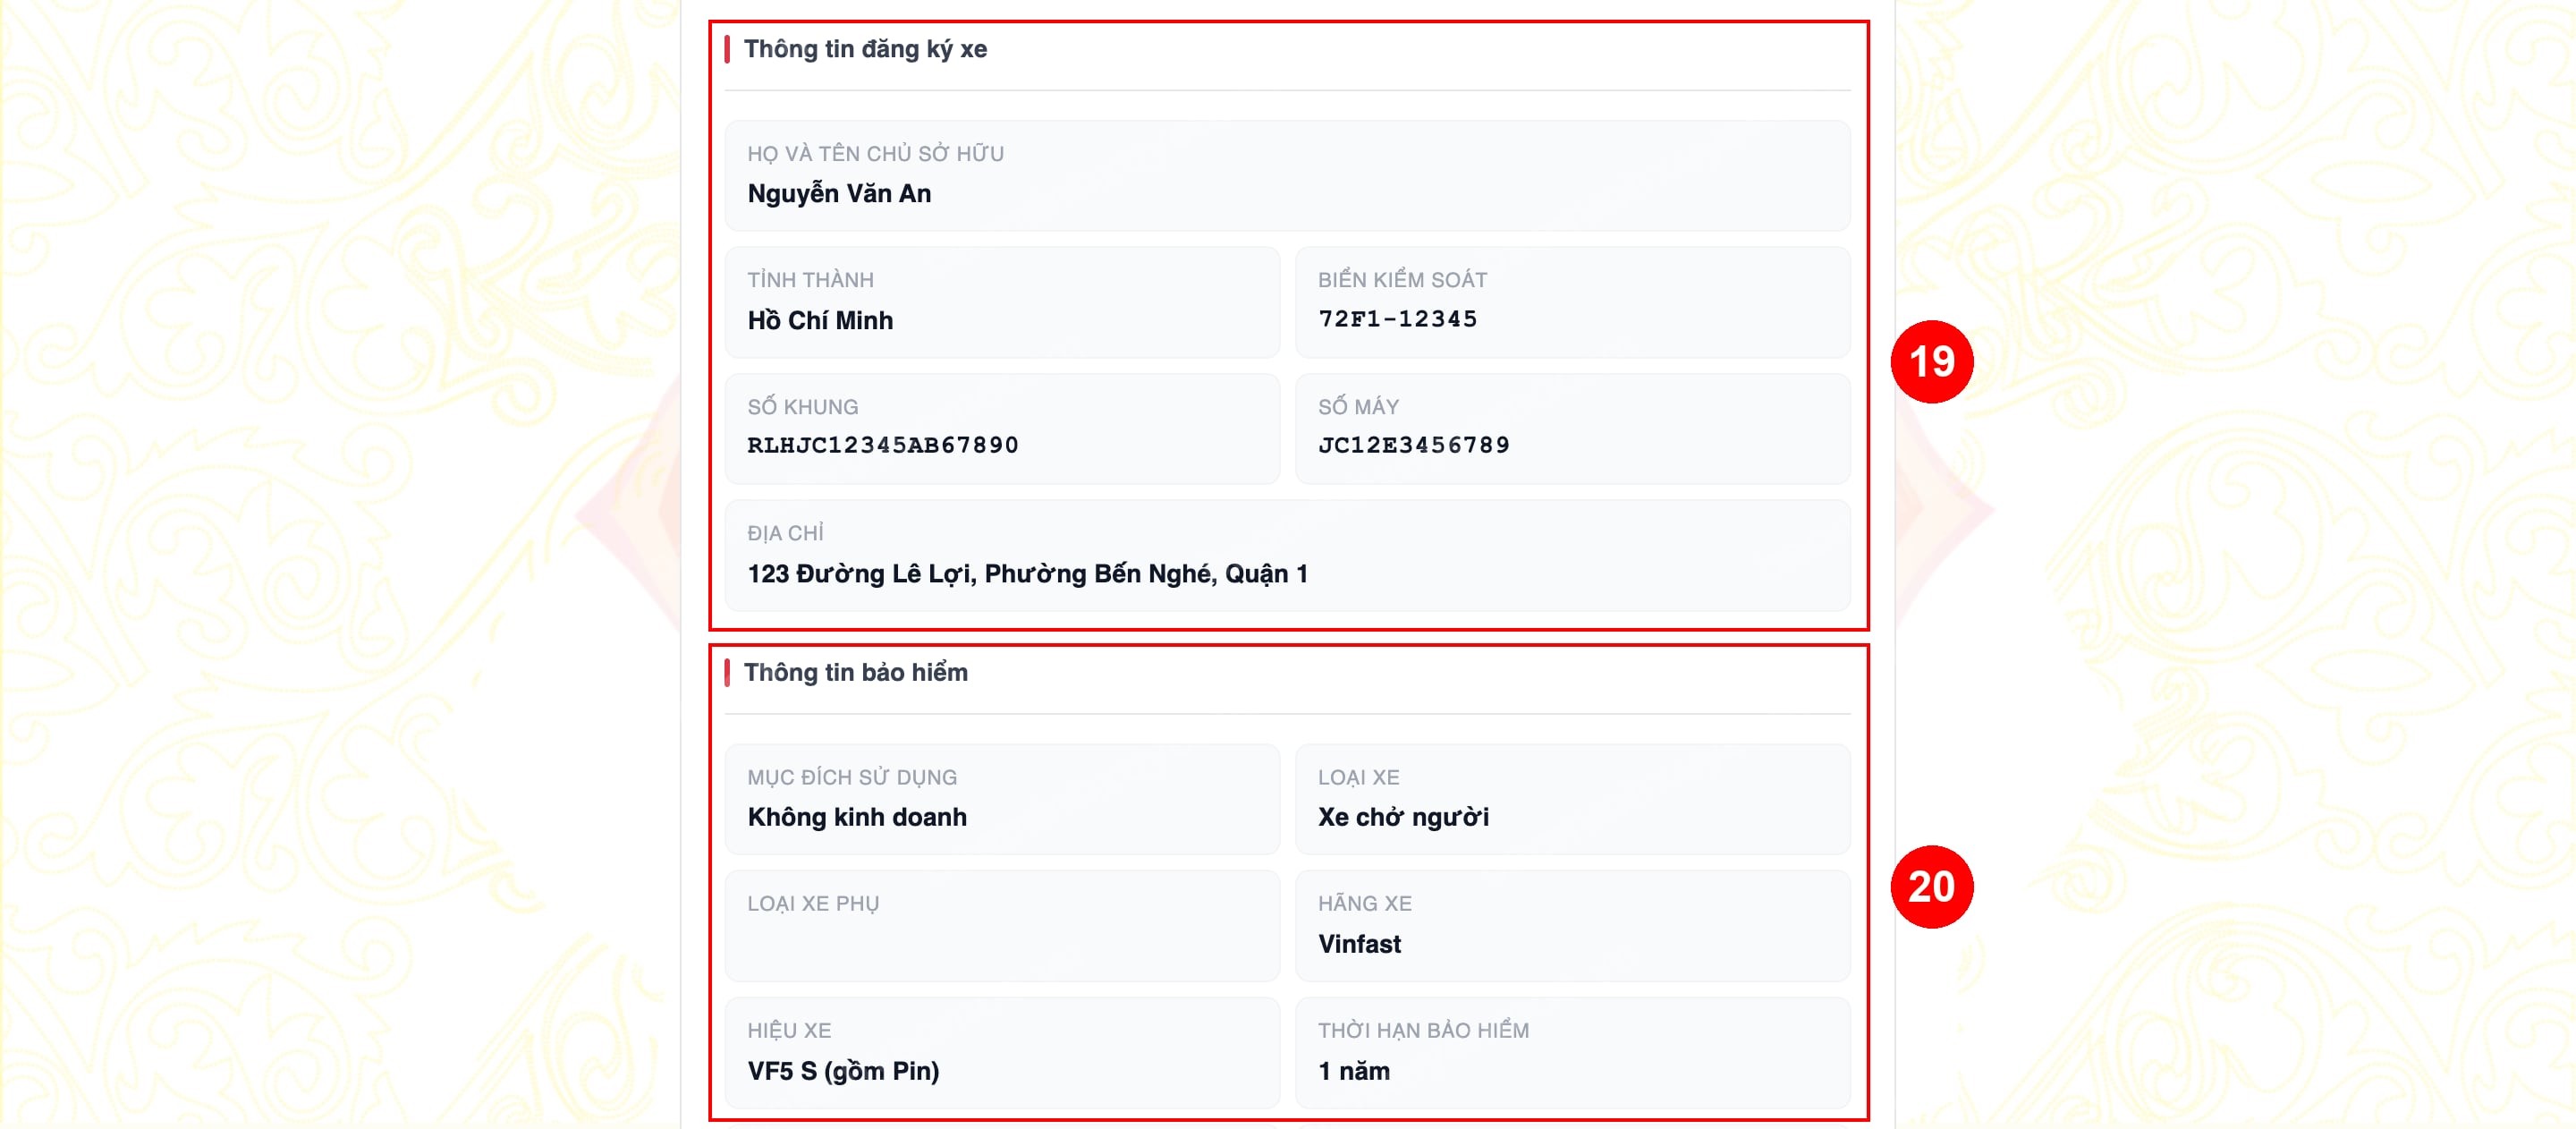
Task: Click the Biển kiểm soát 72F1-12345 field
Action: pyautogui.click(x=1572, y=302)
